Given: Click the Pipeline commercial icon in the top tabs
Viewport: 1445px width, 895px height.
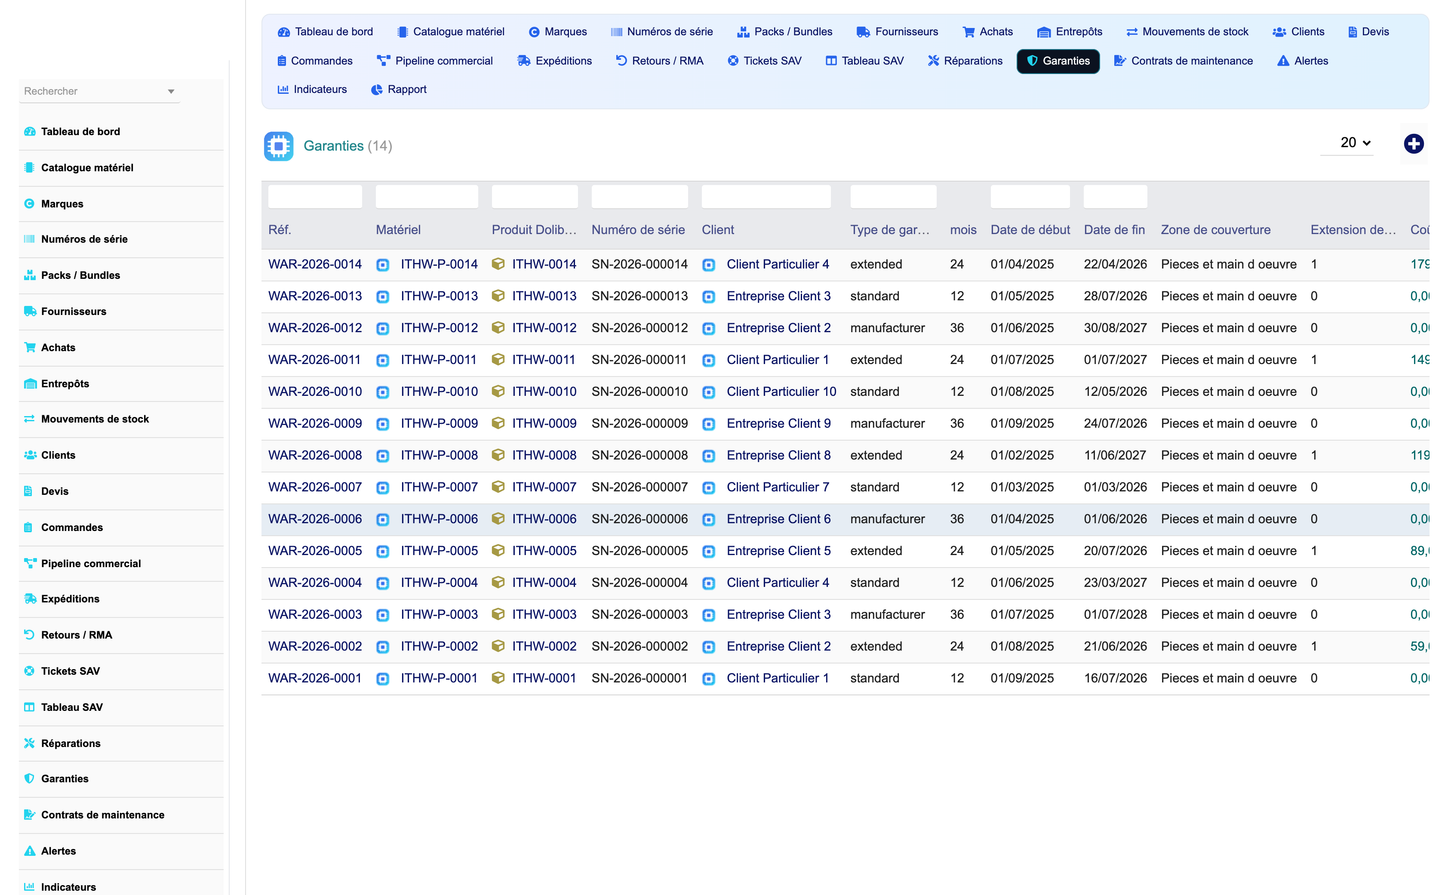Looking at the screenshot, I should click(x=383, y=61).
